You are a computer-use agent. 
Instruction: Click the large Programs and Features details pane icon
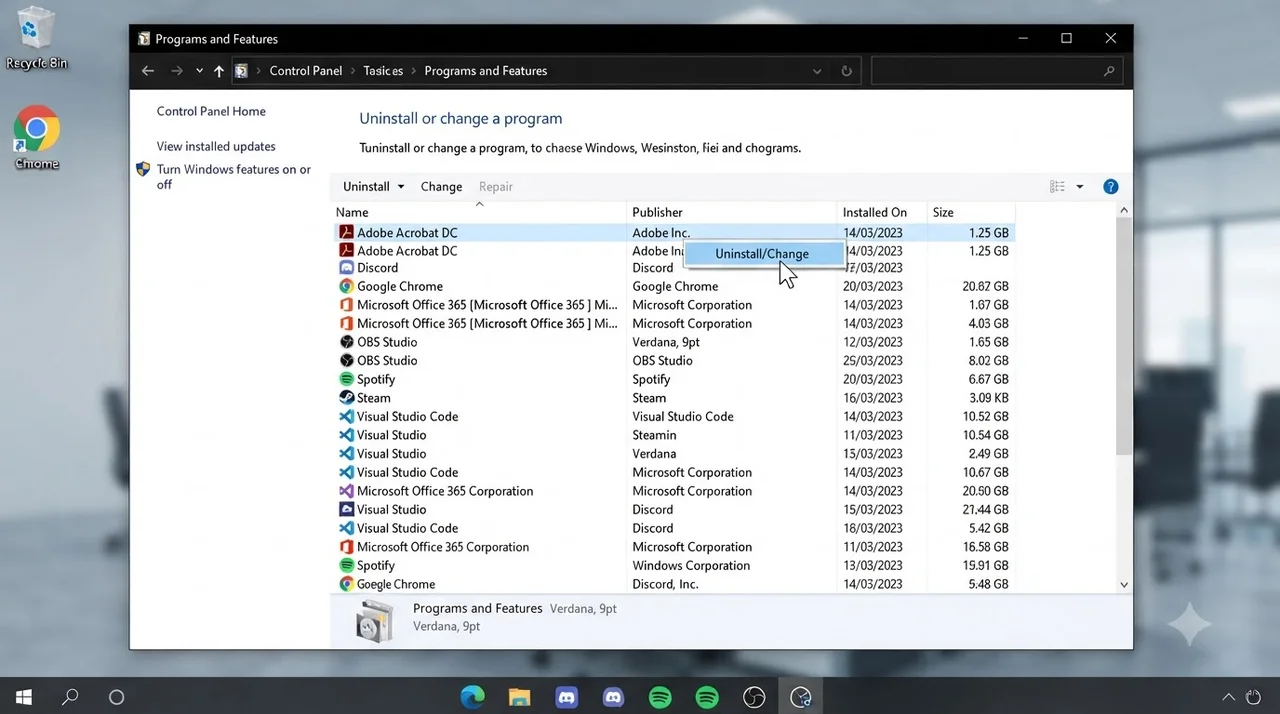click(377, 621)
